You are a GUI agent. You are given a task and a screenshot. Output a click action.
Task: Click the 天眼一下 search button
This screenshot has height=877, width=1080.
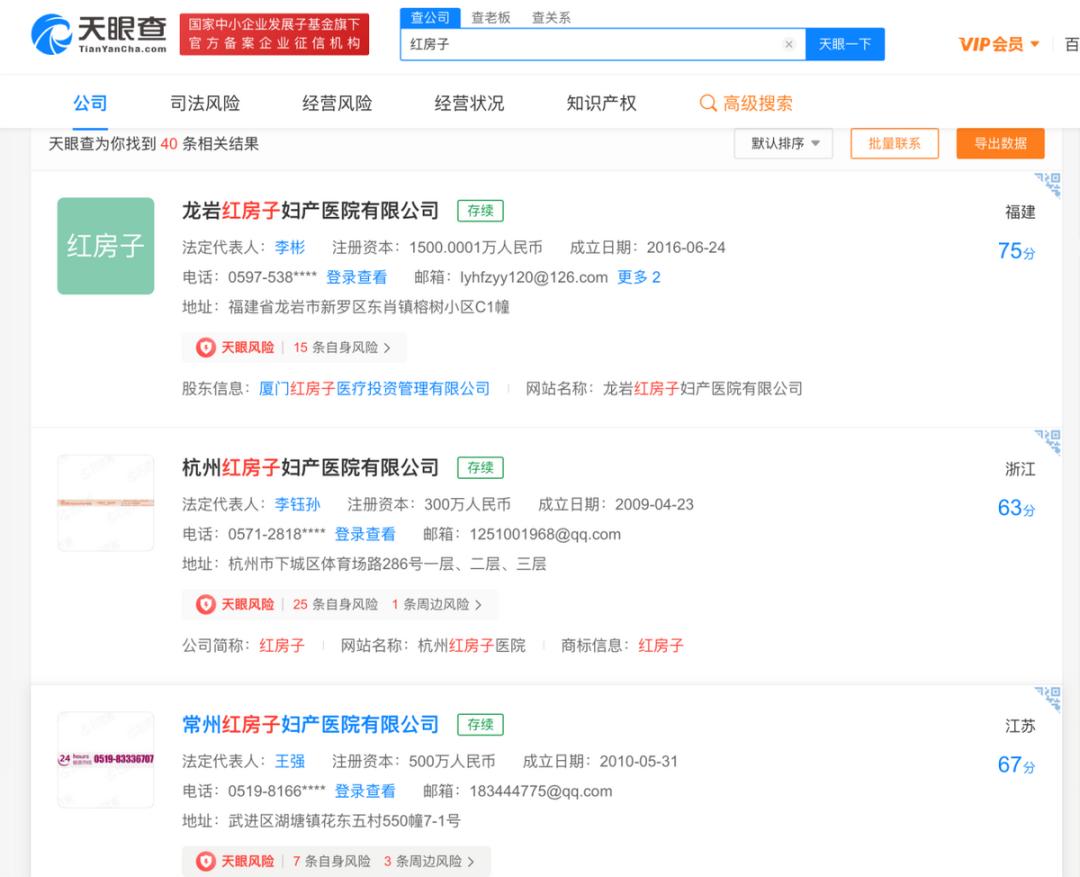845,44
